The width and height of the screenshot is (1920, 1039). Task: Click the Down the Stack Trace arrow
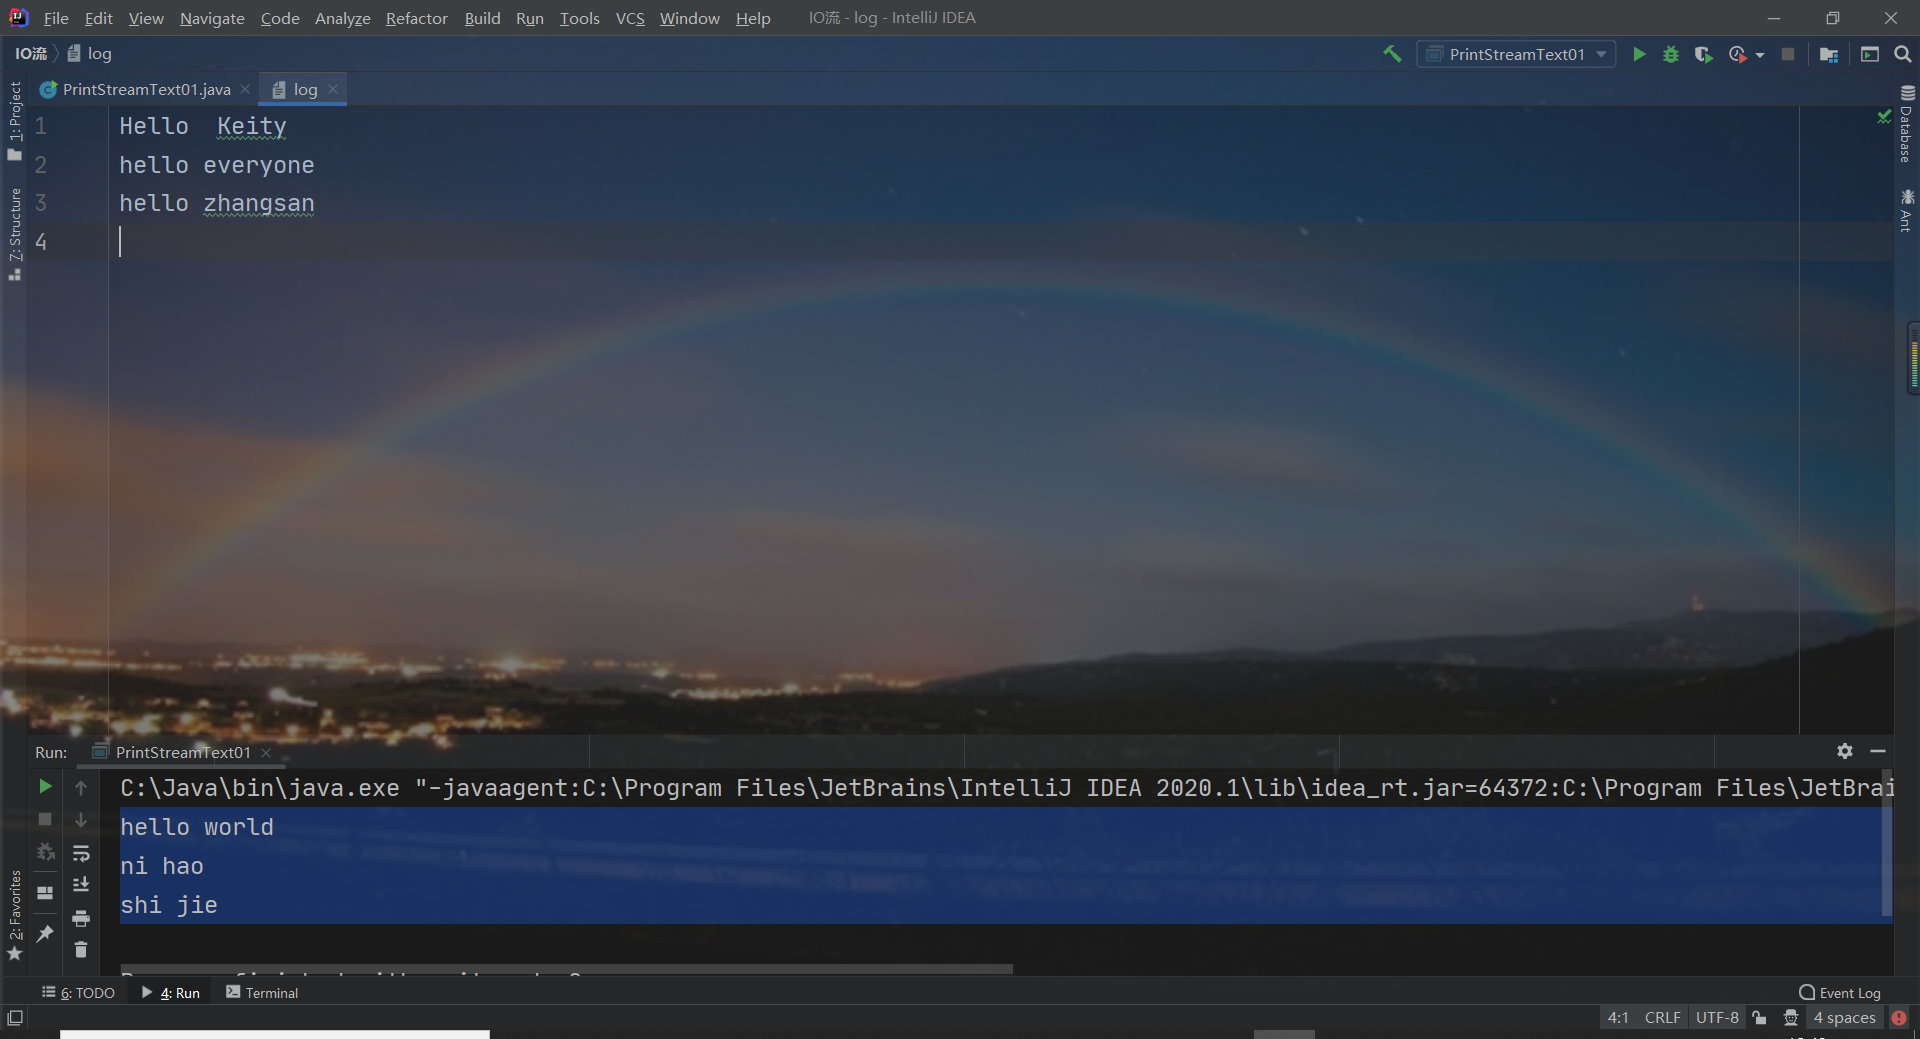point(81,820)
